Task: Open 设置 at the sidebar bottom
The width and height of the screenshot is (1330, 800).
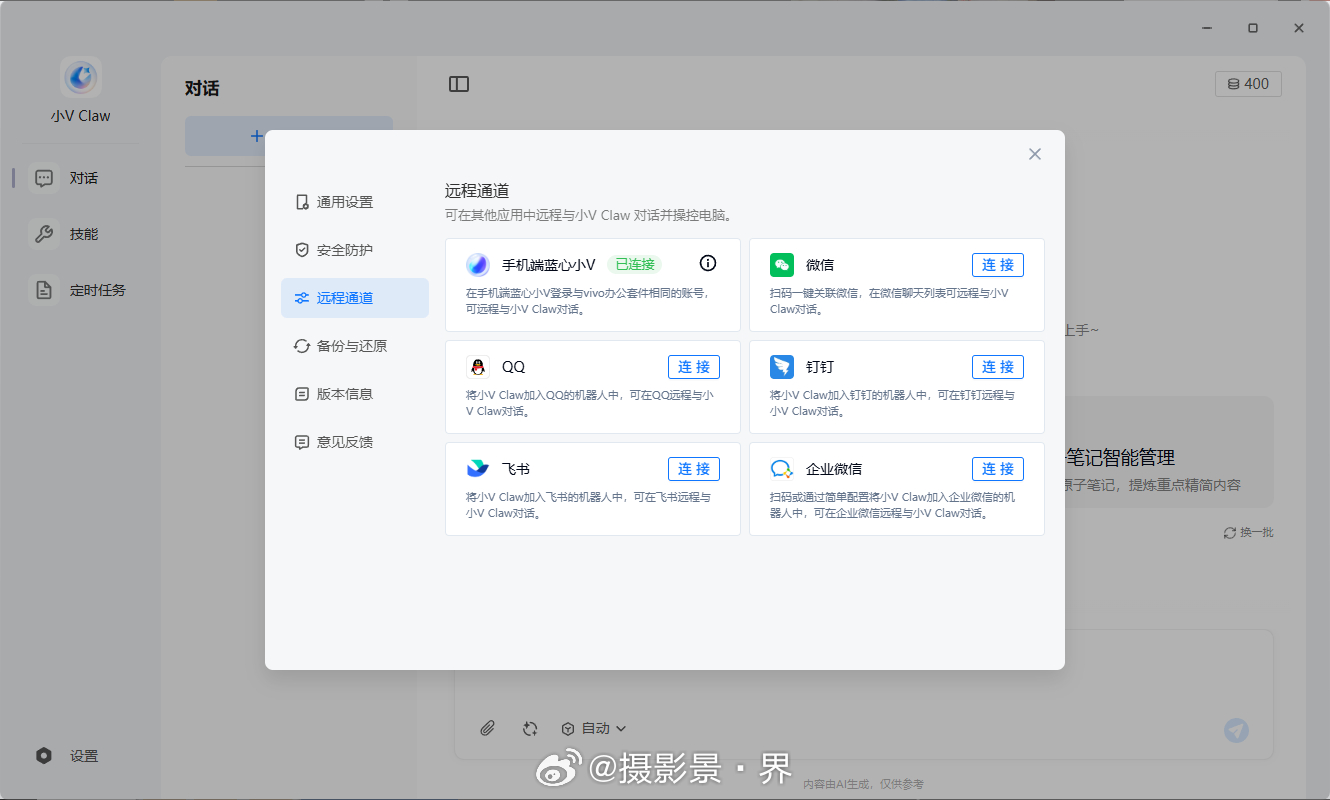Action: [81, 756]
